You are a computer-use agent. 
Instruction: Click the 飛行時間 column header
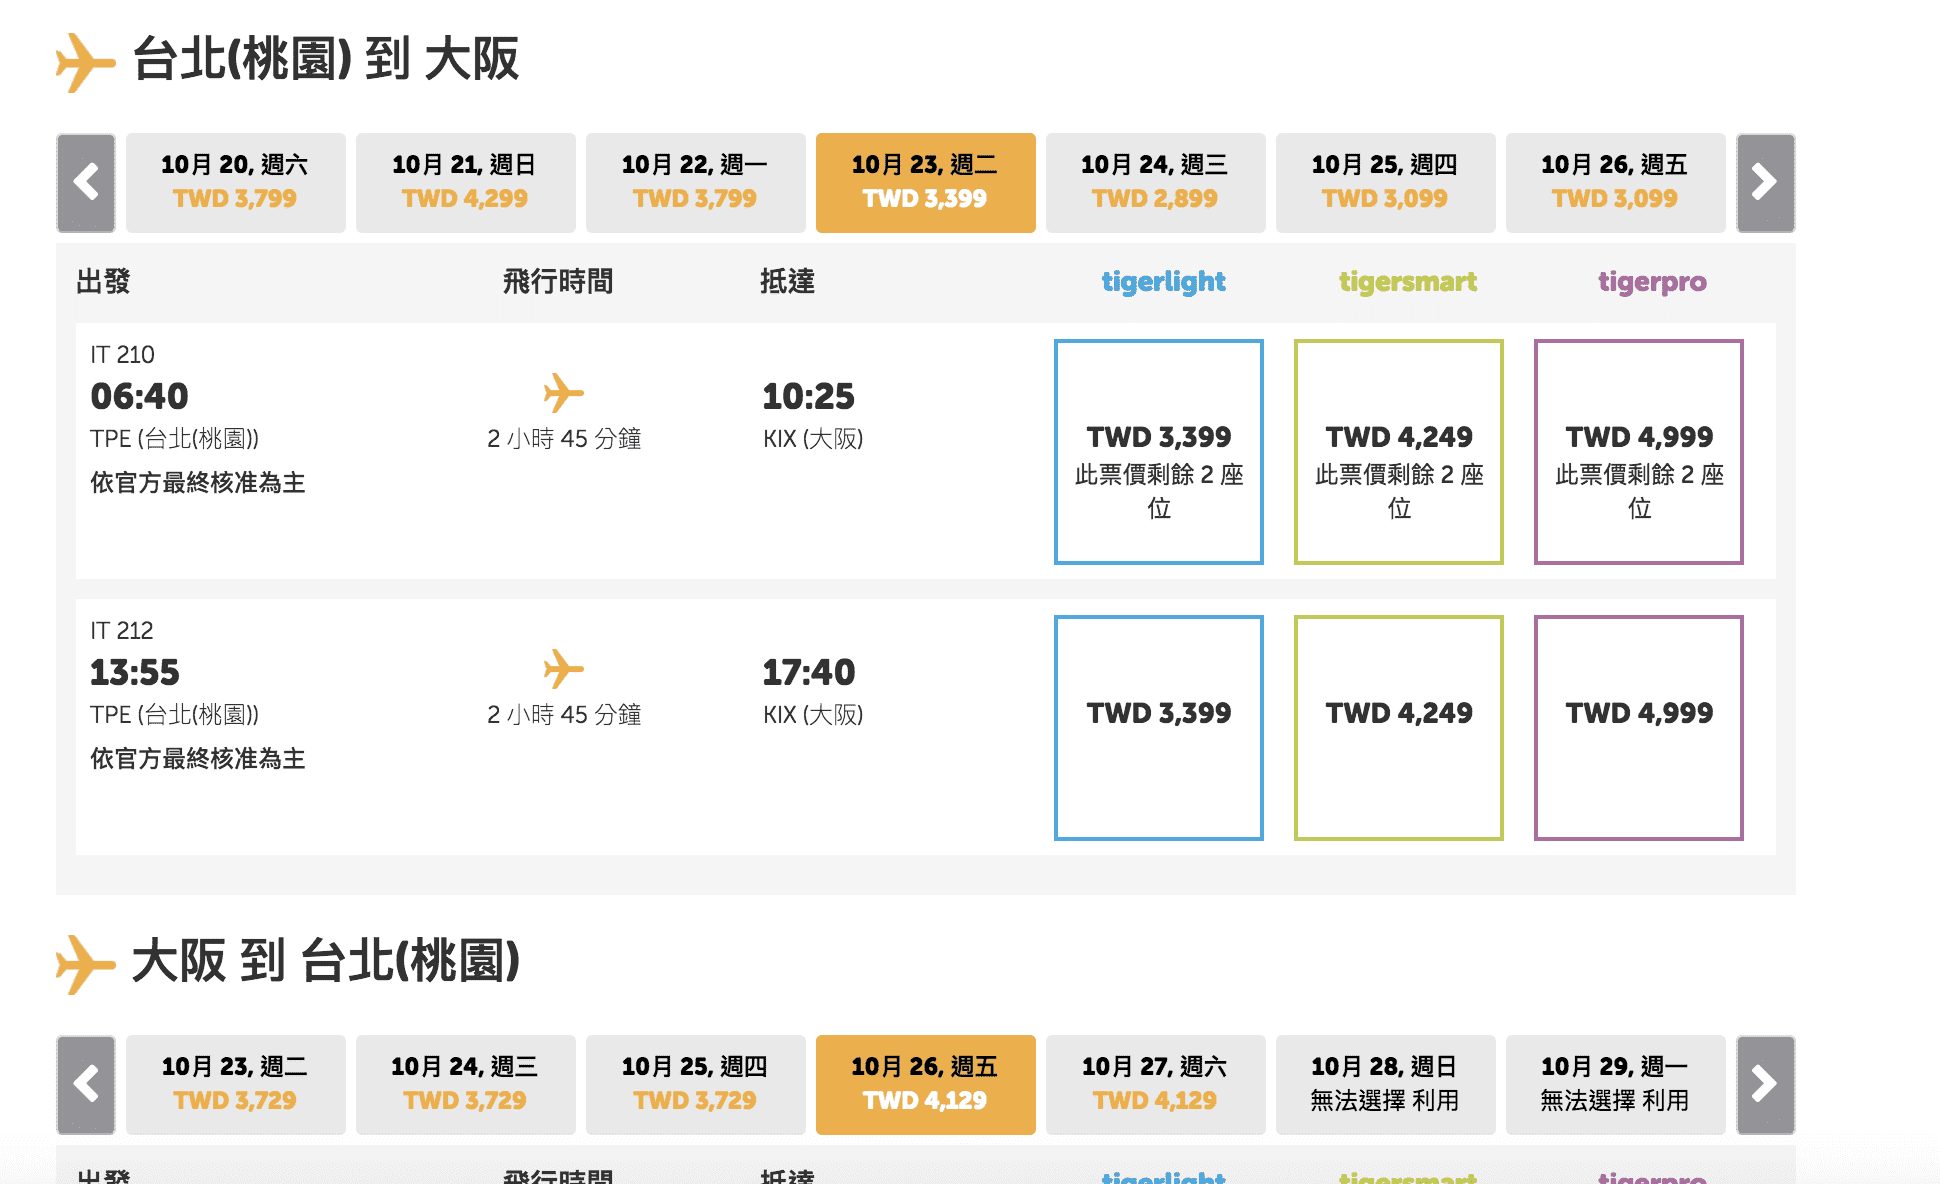(x=558, y=282)
